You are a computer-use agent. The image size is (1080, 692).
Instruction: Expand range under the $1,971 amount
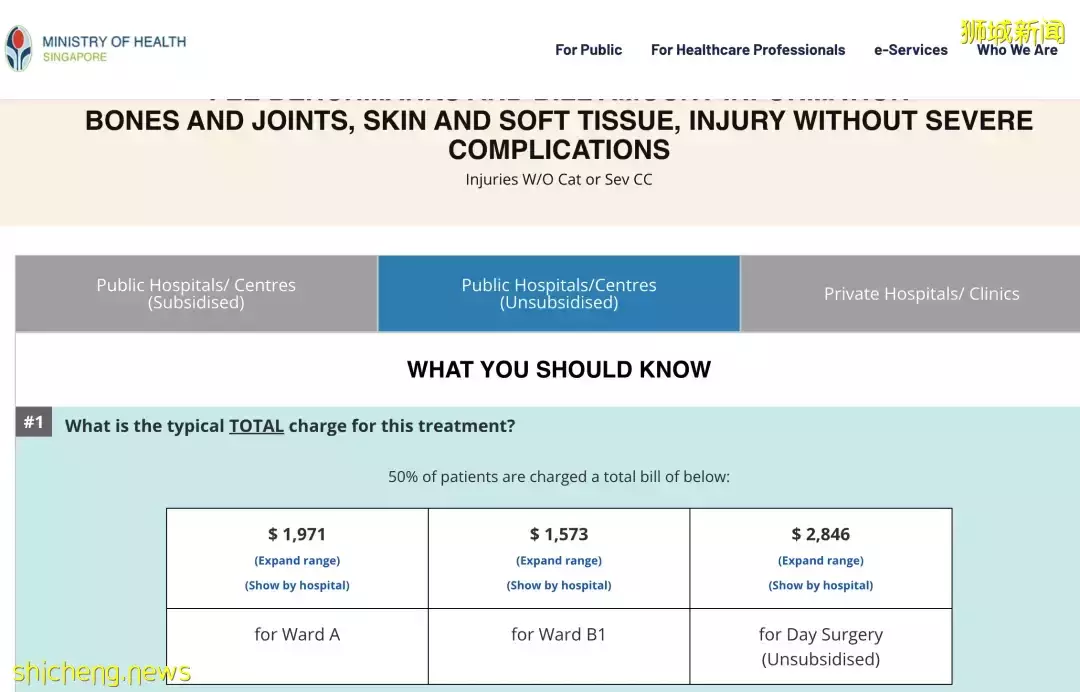[x=297, y=561]
